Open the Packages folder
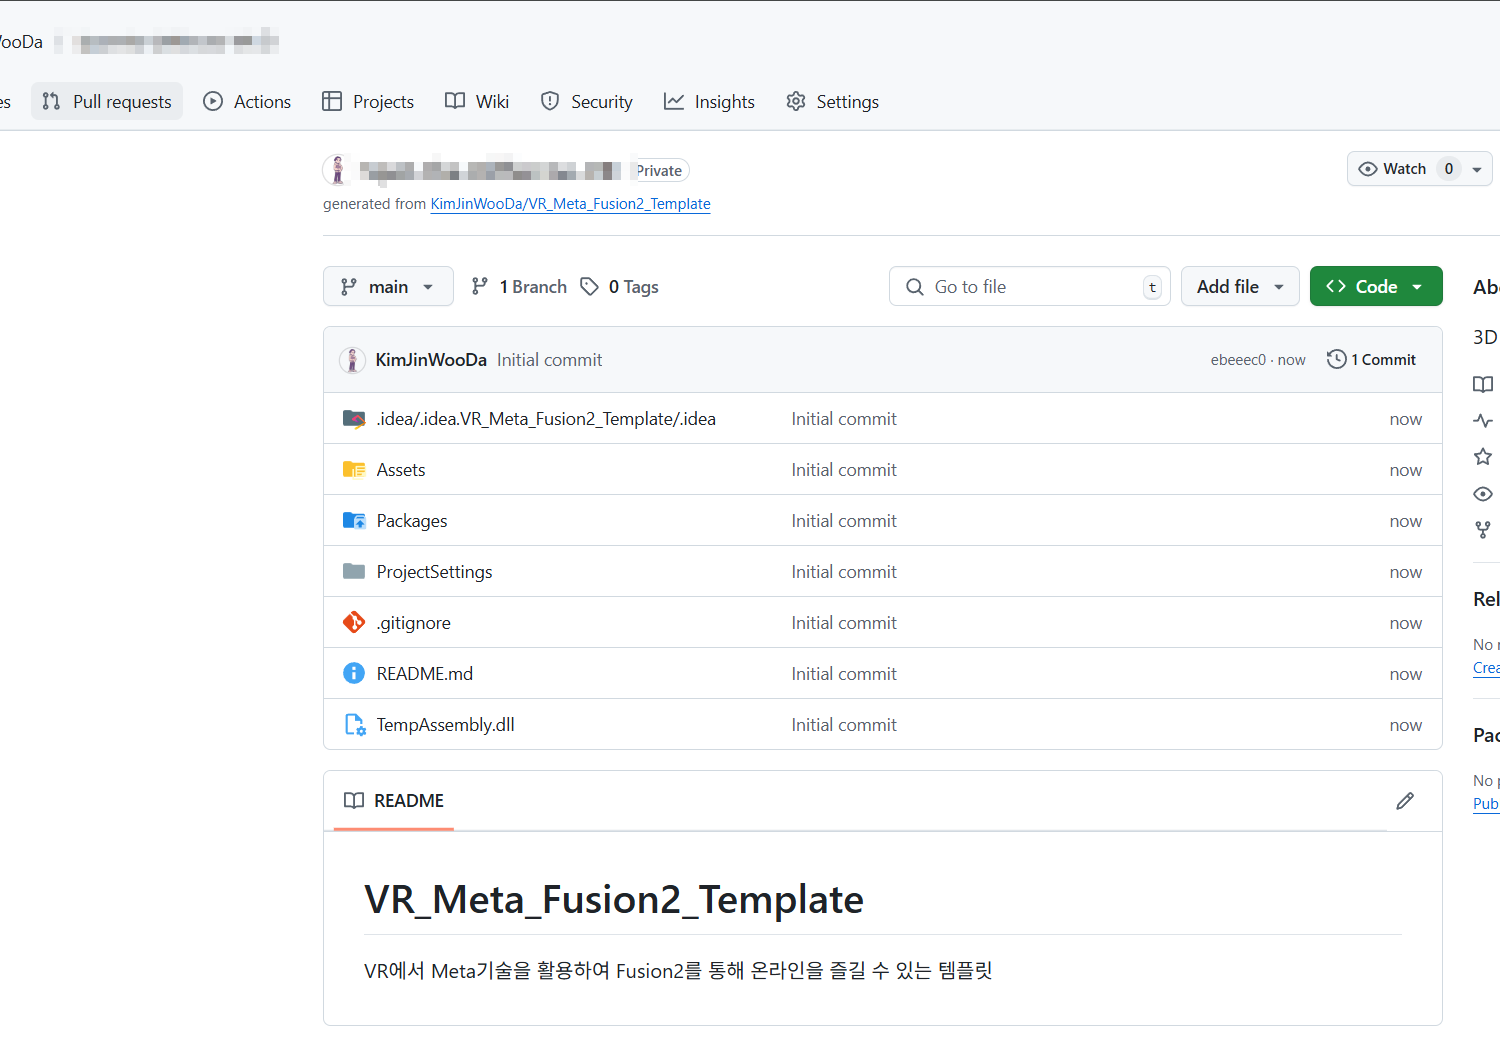 tap(412, 521)
